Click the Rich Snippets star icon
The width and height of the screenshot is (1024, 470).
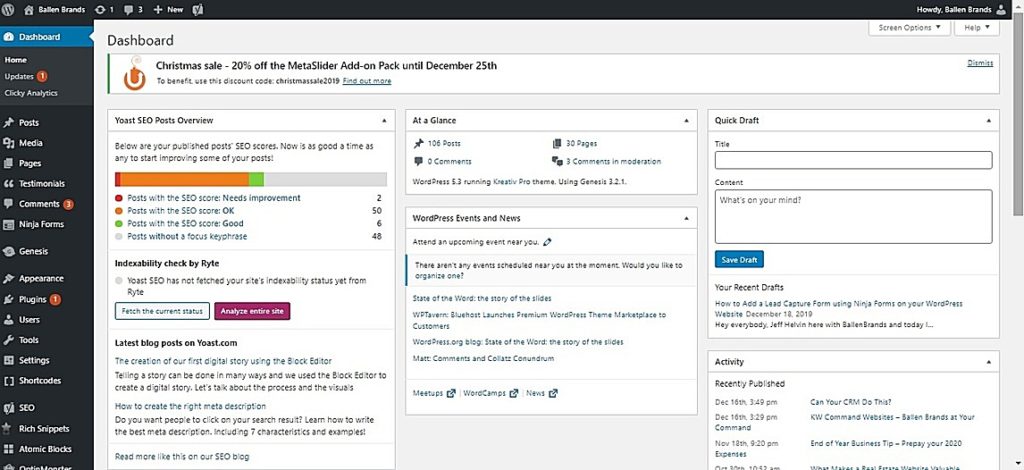click(x=8, y=429)
